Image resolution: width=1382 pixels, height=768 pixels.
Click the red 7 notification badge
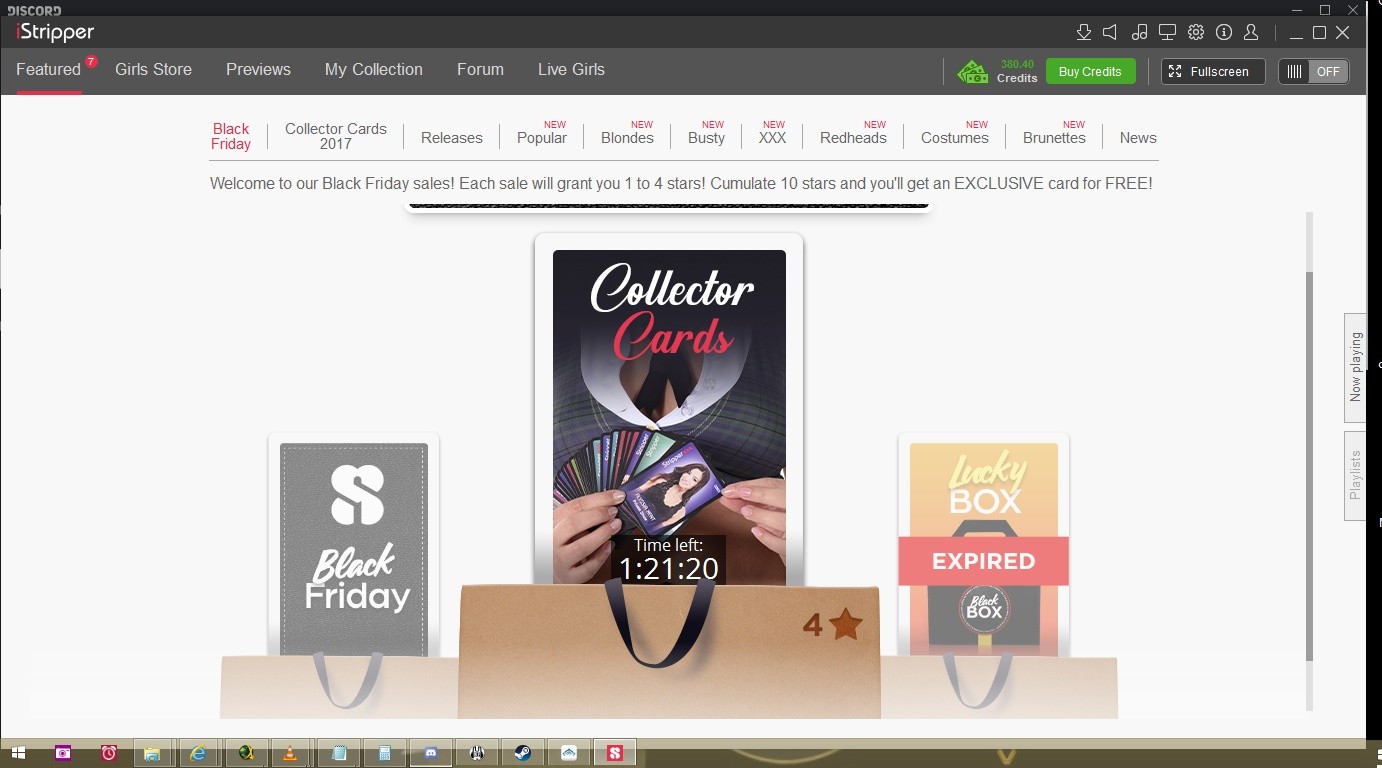point(91,62)
